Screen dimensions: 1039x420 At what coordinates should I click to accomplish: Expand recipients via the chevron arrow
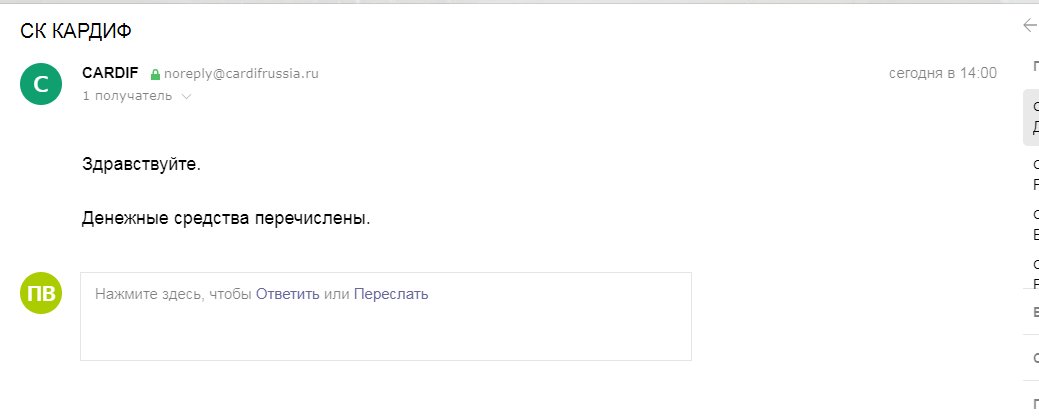(186, 97)
